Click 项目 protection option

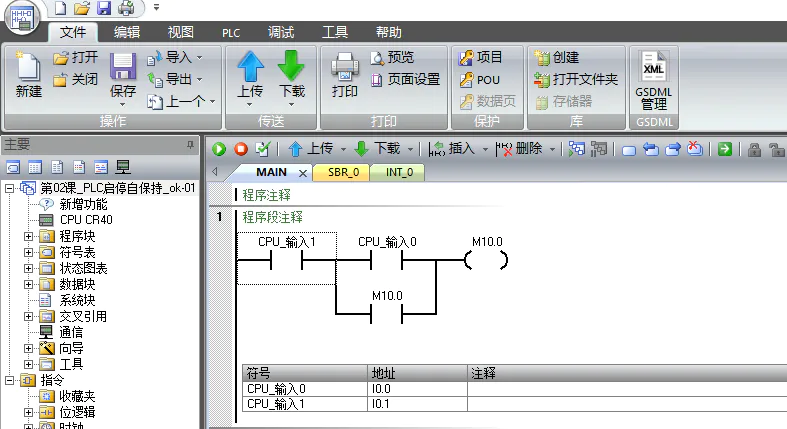pos(480,58)
